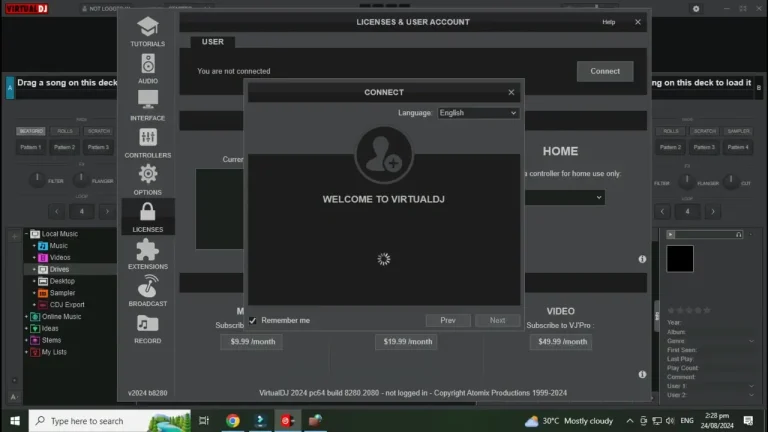This screenshot has height=432, width=768.
Task: Increase loop size on deck B
Action: 713,212
